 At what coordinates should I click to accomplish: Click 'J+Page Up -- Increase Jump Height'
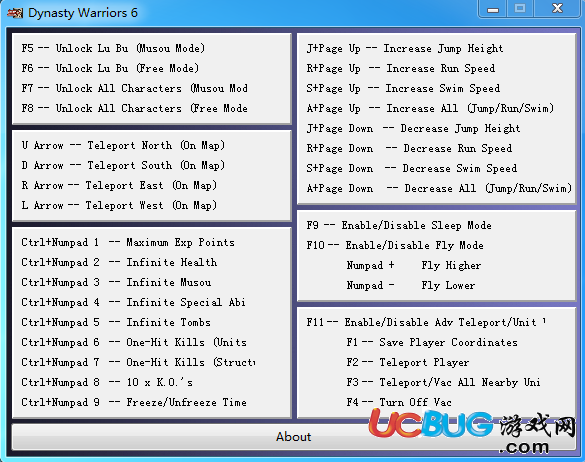[405, 49]
